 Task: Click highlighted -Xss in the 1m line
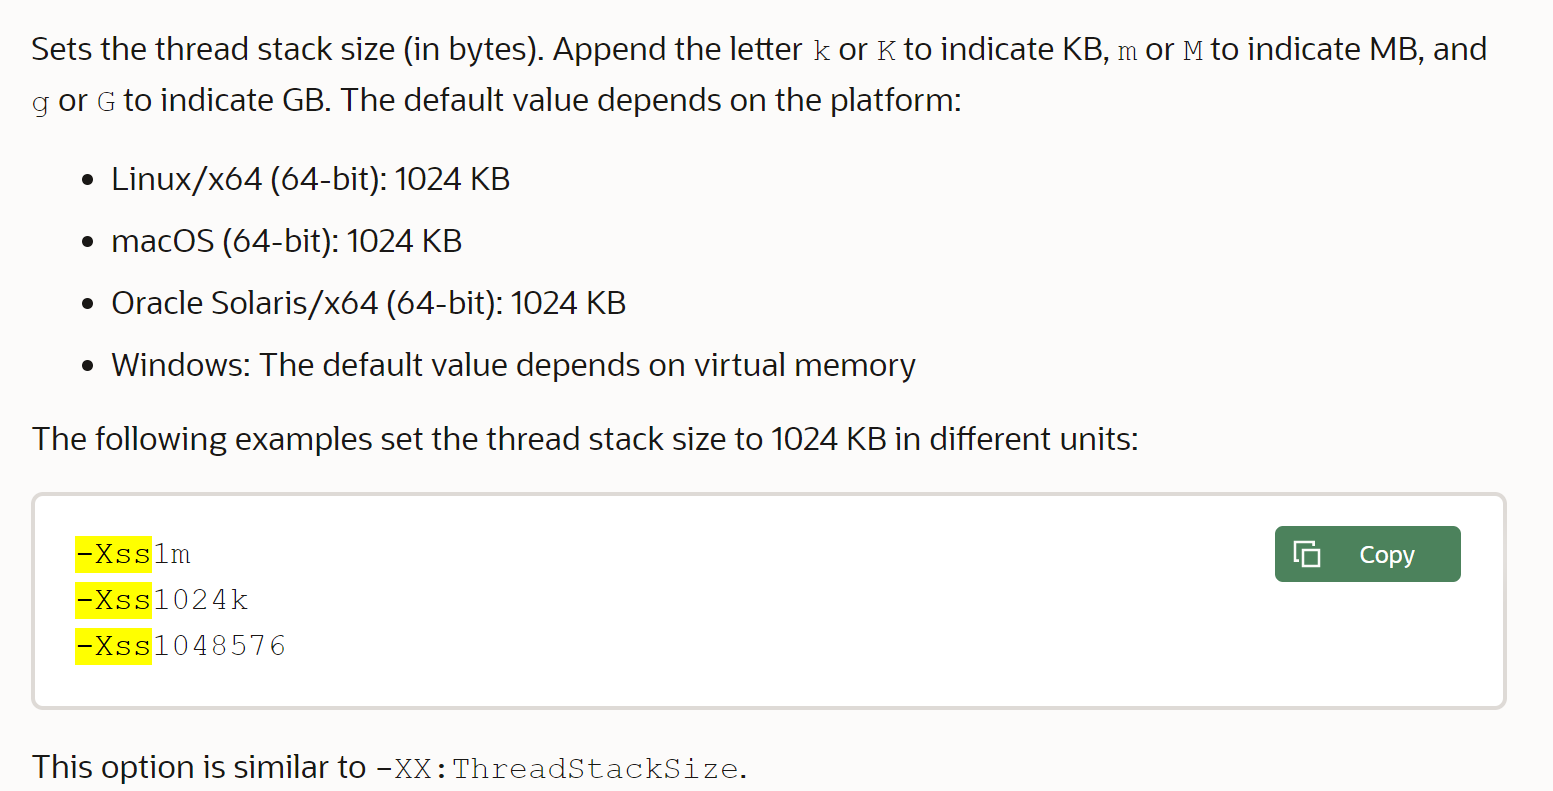113,554
